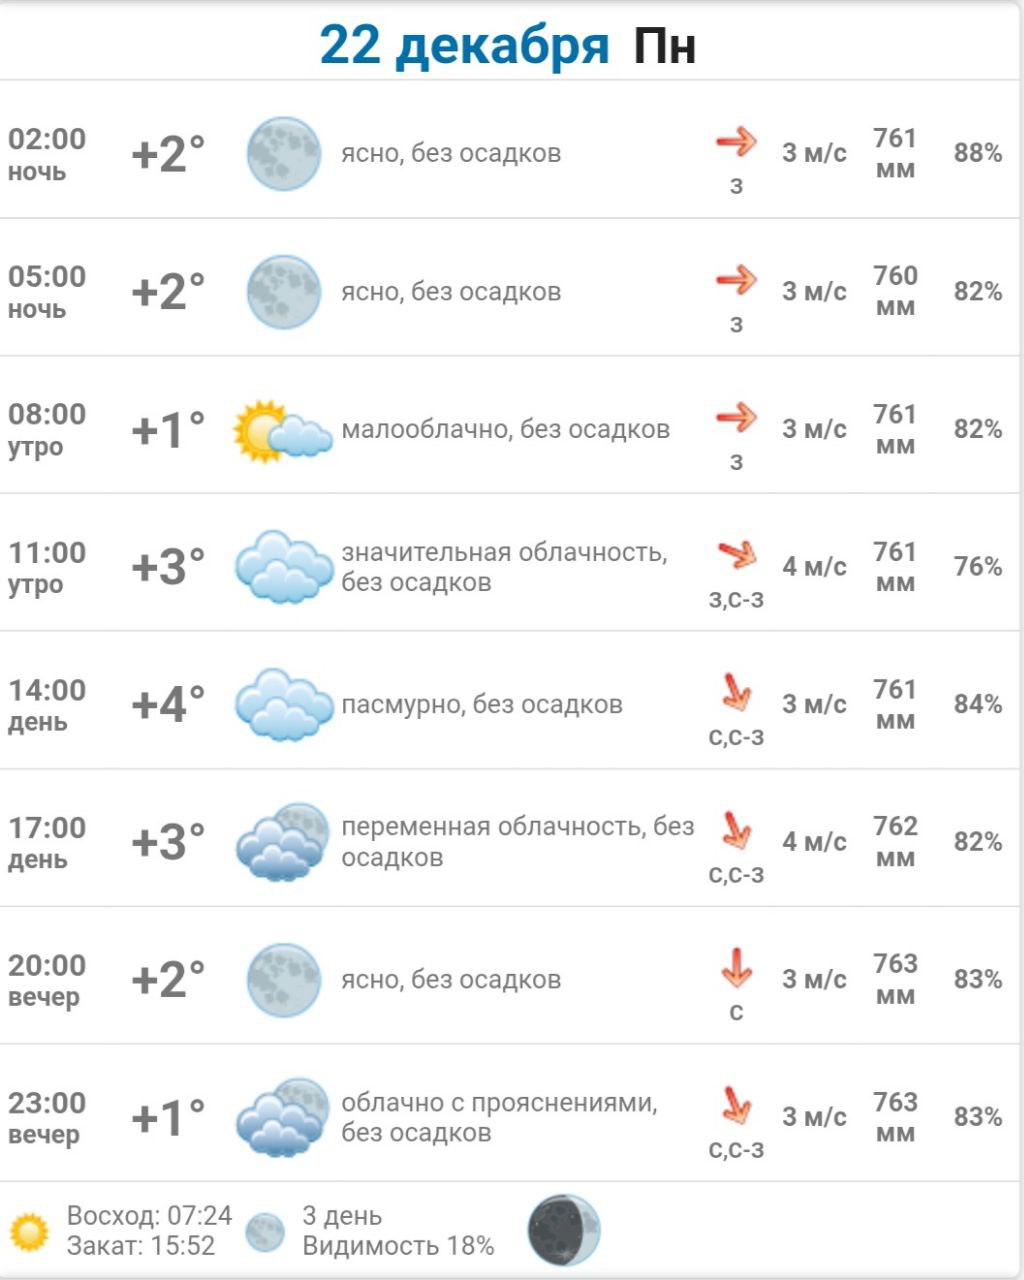1024x1280 pixels.
Task: Click the cloudy night icon at 23:00
Action: [283, 1118]
